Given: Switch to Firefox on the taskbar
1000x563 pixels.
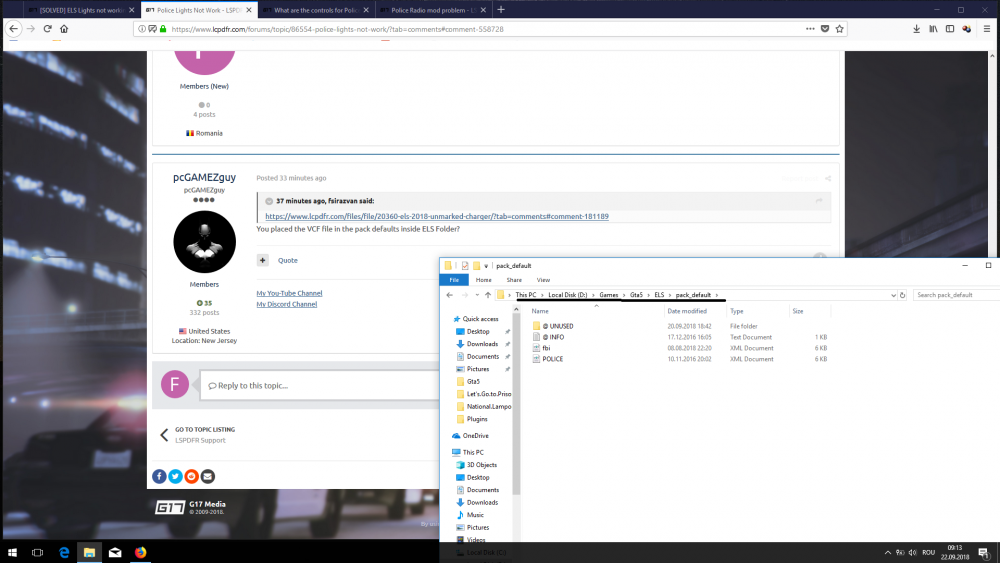Looking at the screenshot, I should click(140, 552).
